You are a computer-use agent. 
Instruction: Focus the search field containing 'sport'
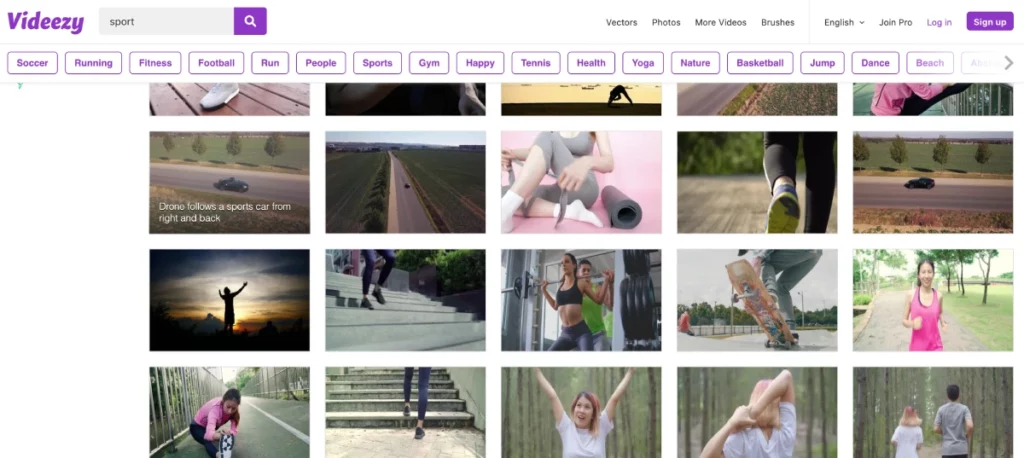[167, 21]
